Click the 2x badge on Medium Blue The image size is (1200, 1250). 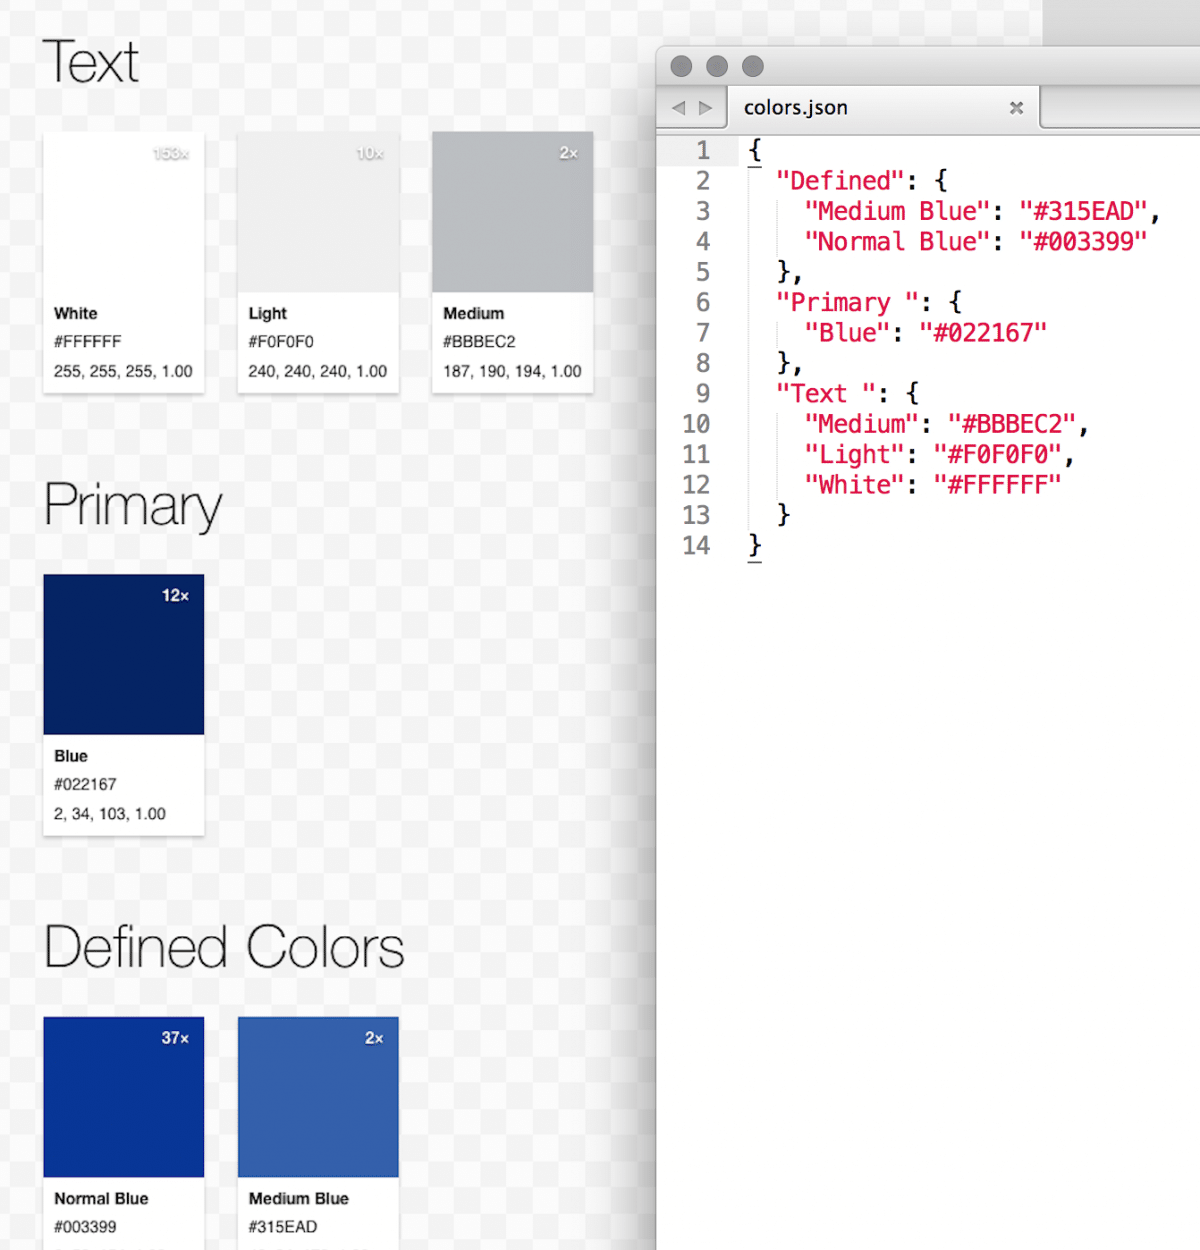(374, 1039)
